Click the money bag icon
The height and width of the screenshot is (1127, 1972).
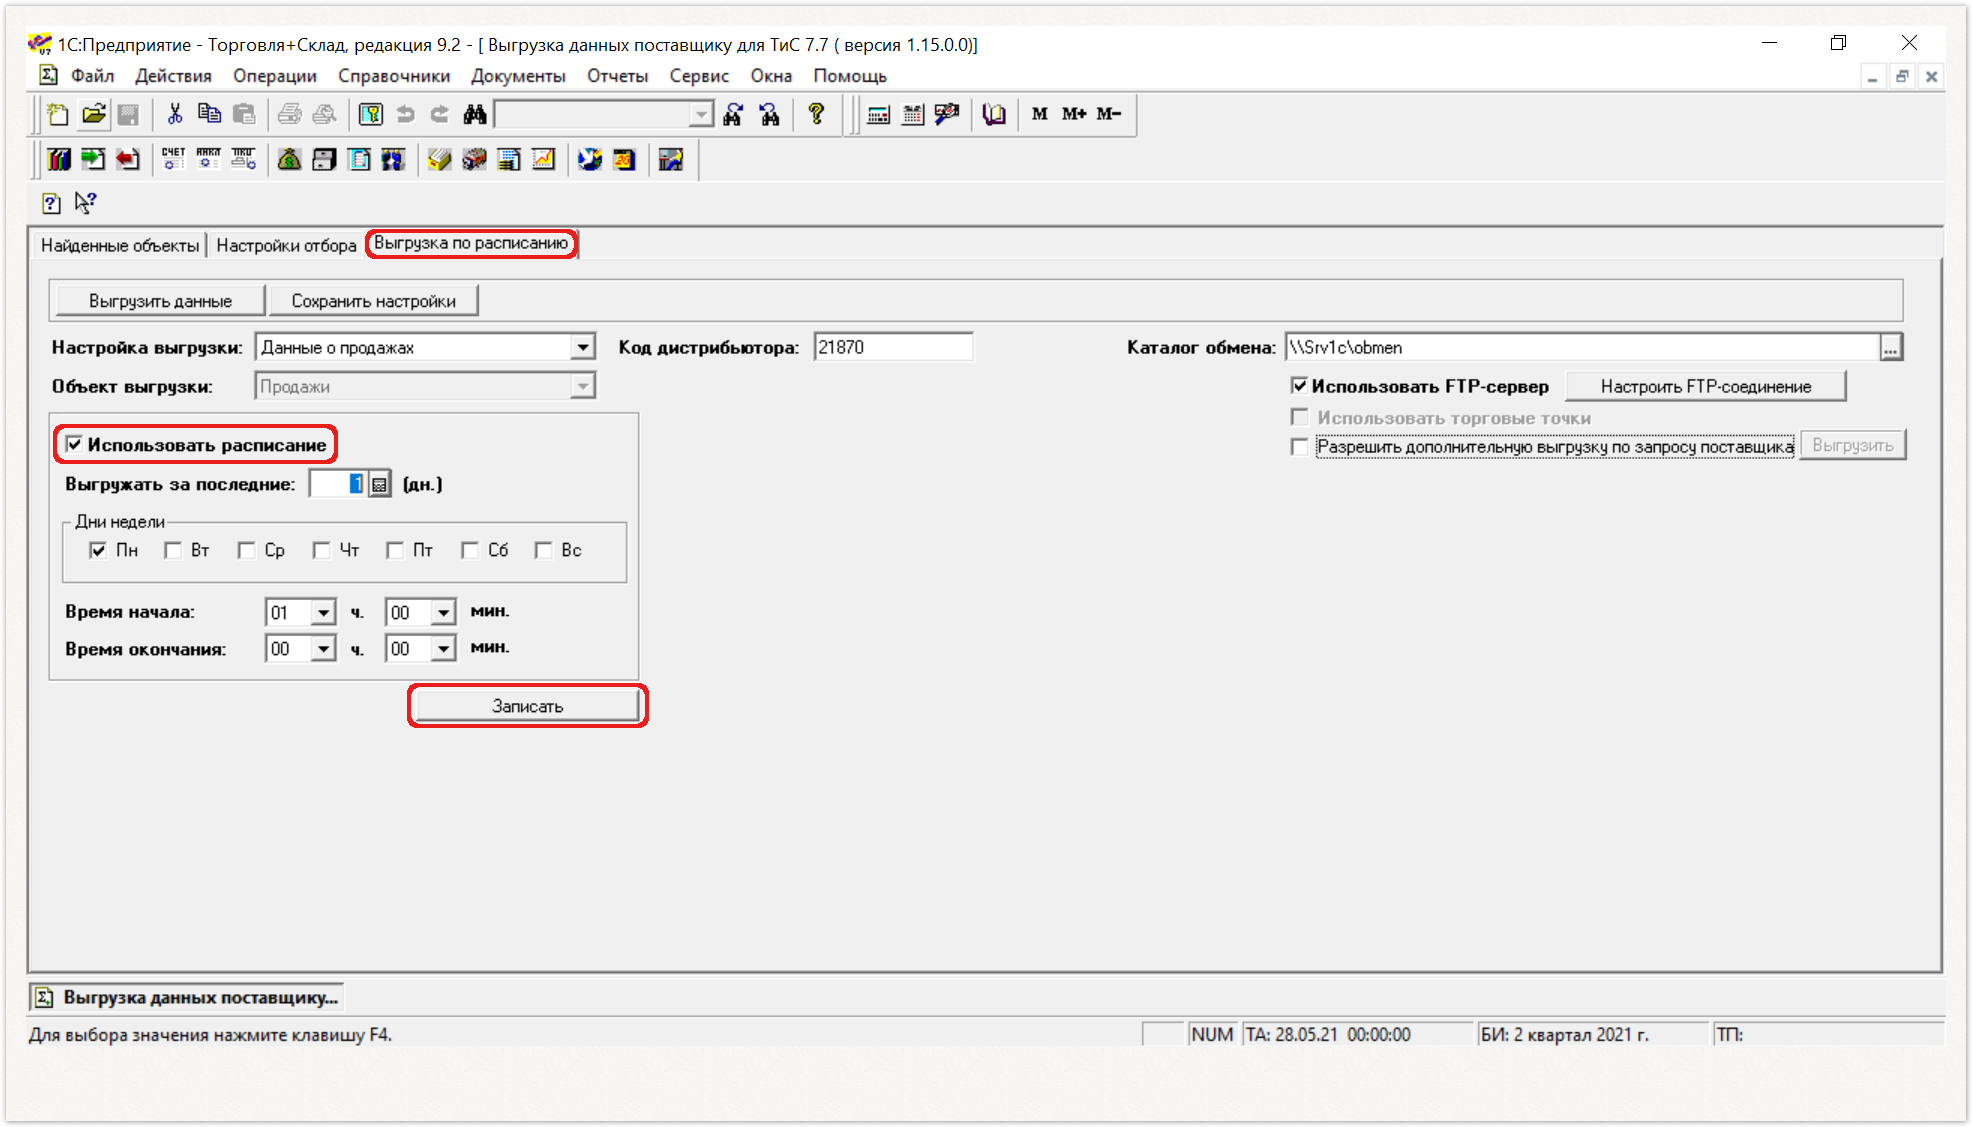tap(289, 160)
